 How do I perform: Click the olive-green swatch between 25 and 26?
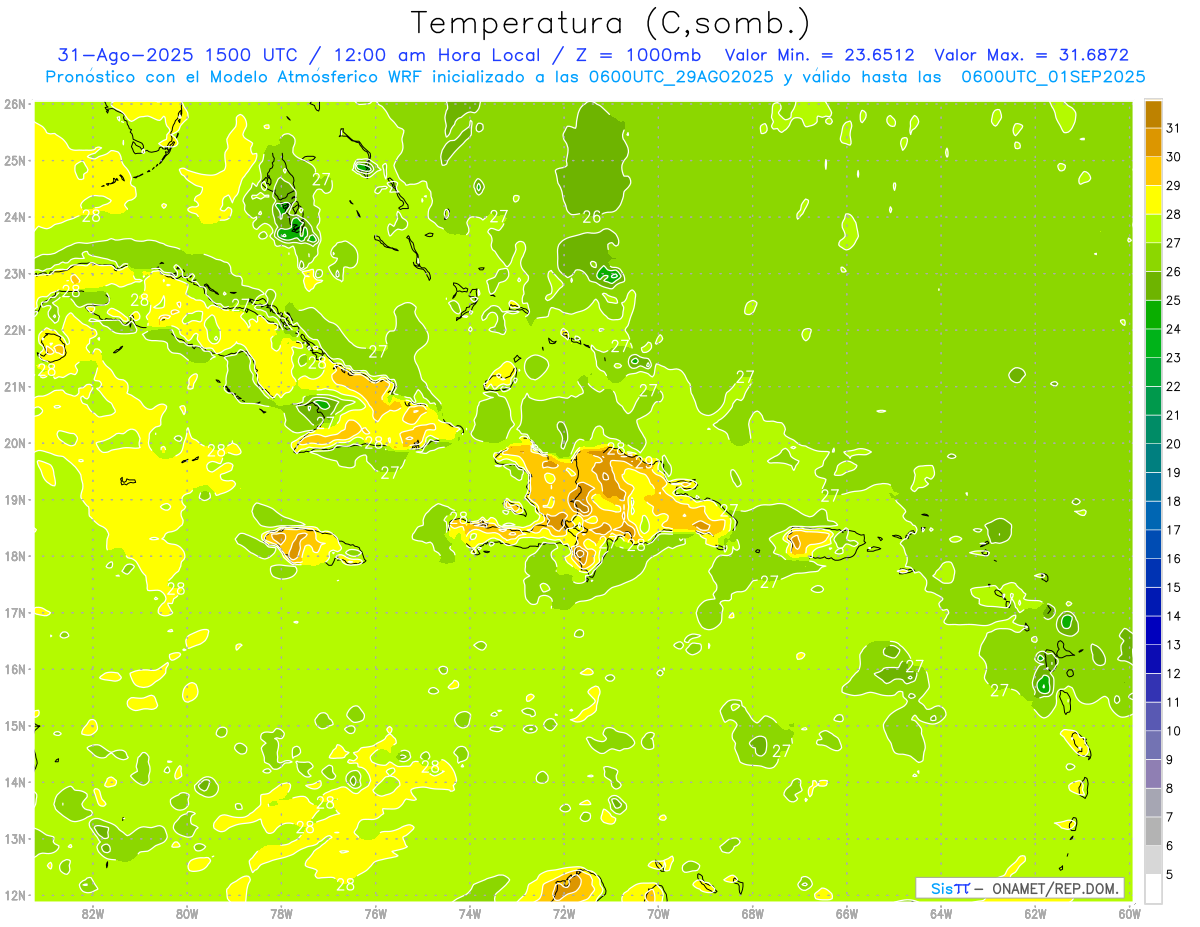tap(1153, 286)
